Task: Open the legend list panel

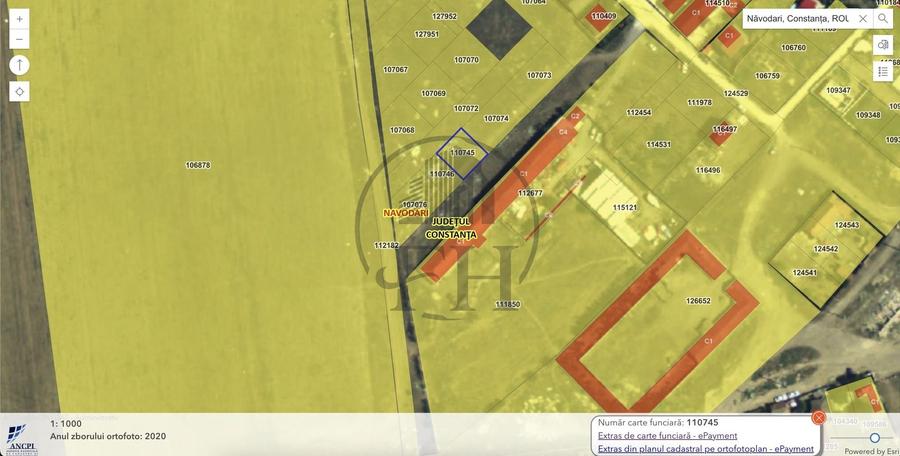Action: 883,71
